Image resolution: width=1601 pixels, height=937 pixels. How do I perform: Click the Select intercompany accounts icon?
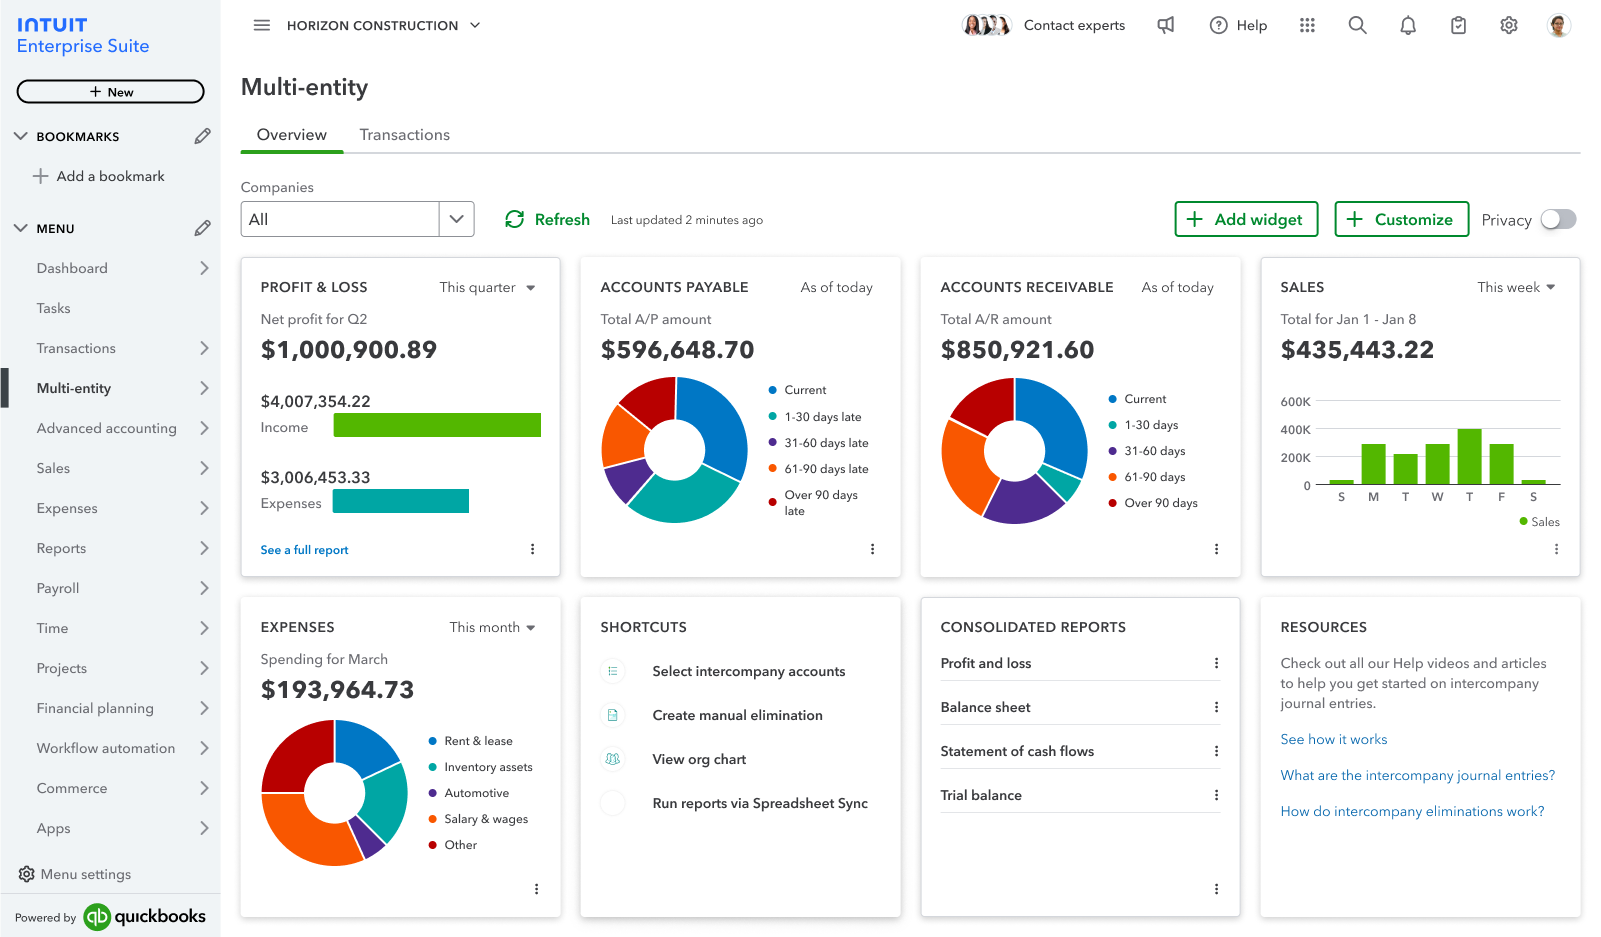pos(613,671)
